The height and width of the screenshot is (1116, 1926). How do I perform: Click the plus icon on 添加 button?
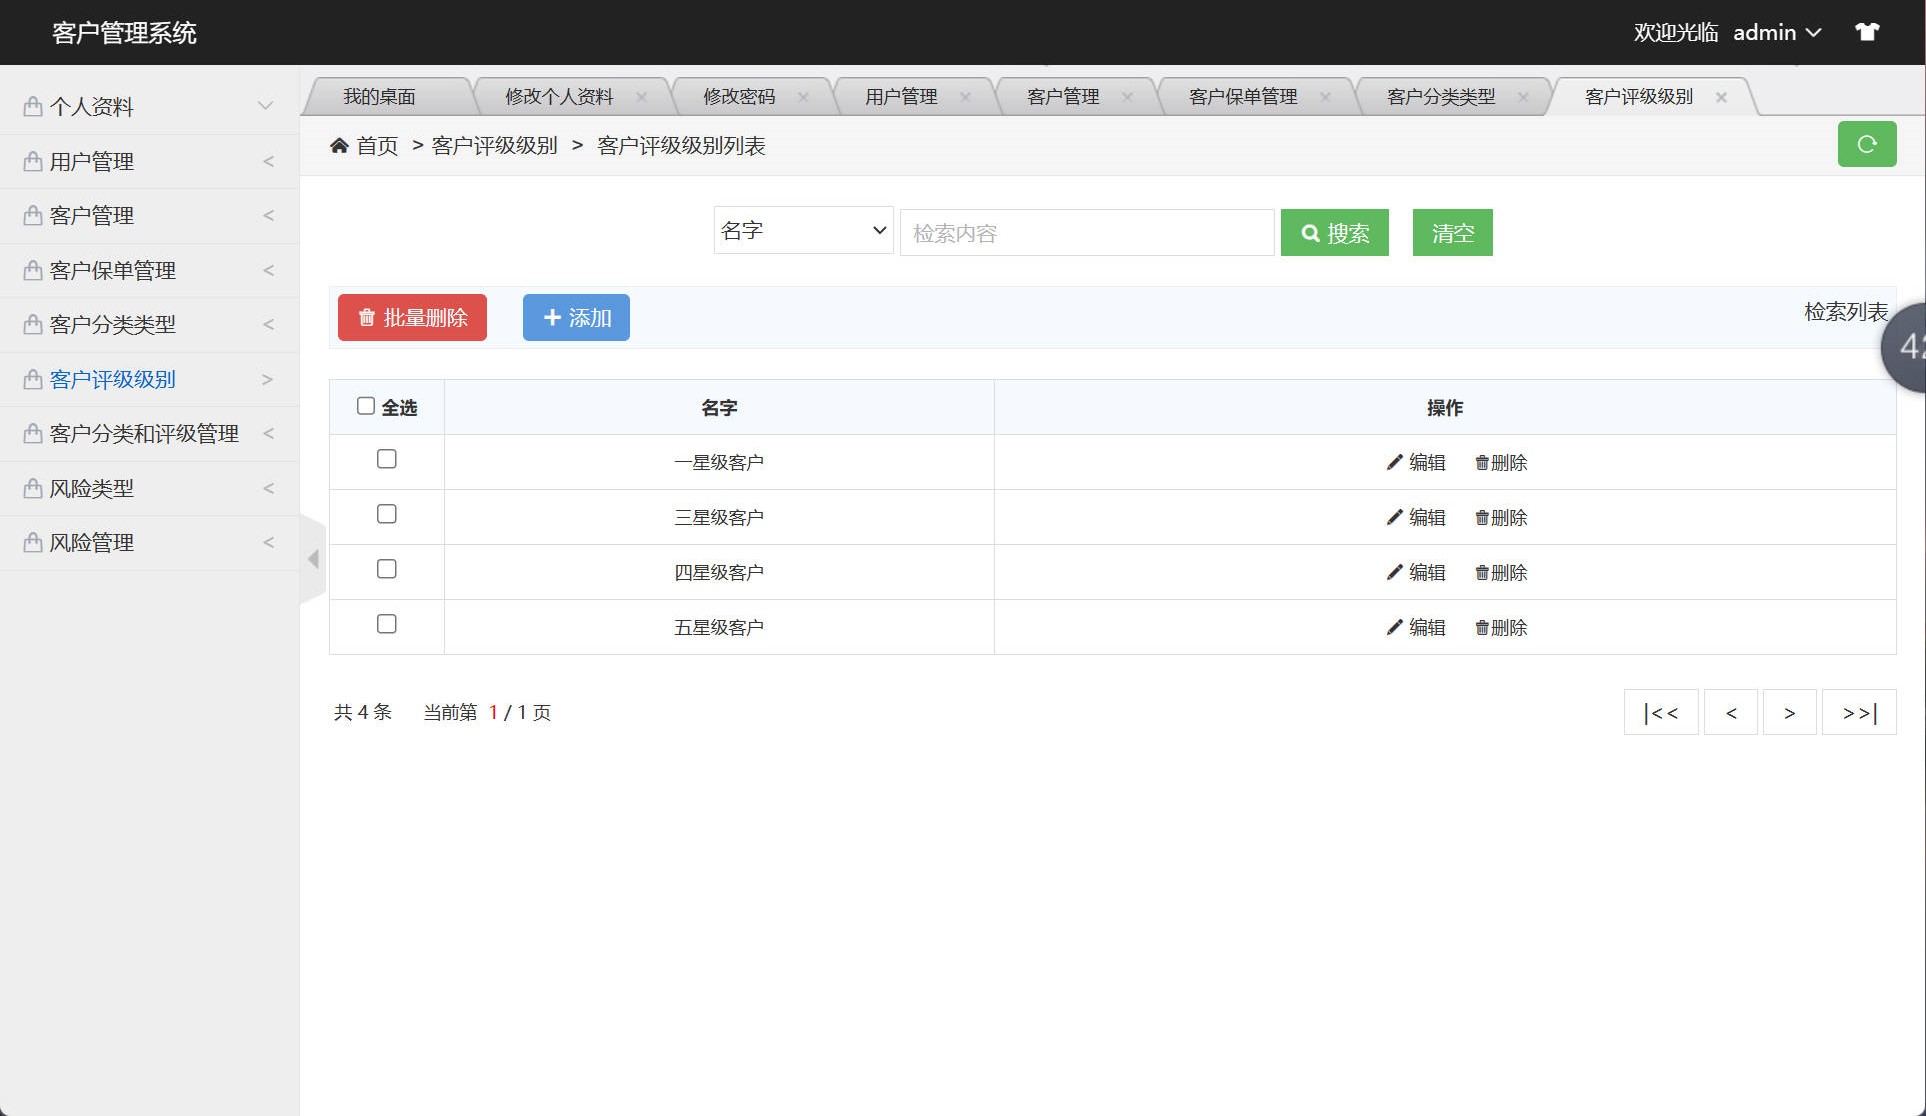click(553, 317)
